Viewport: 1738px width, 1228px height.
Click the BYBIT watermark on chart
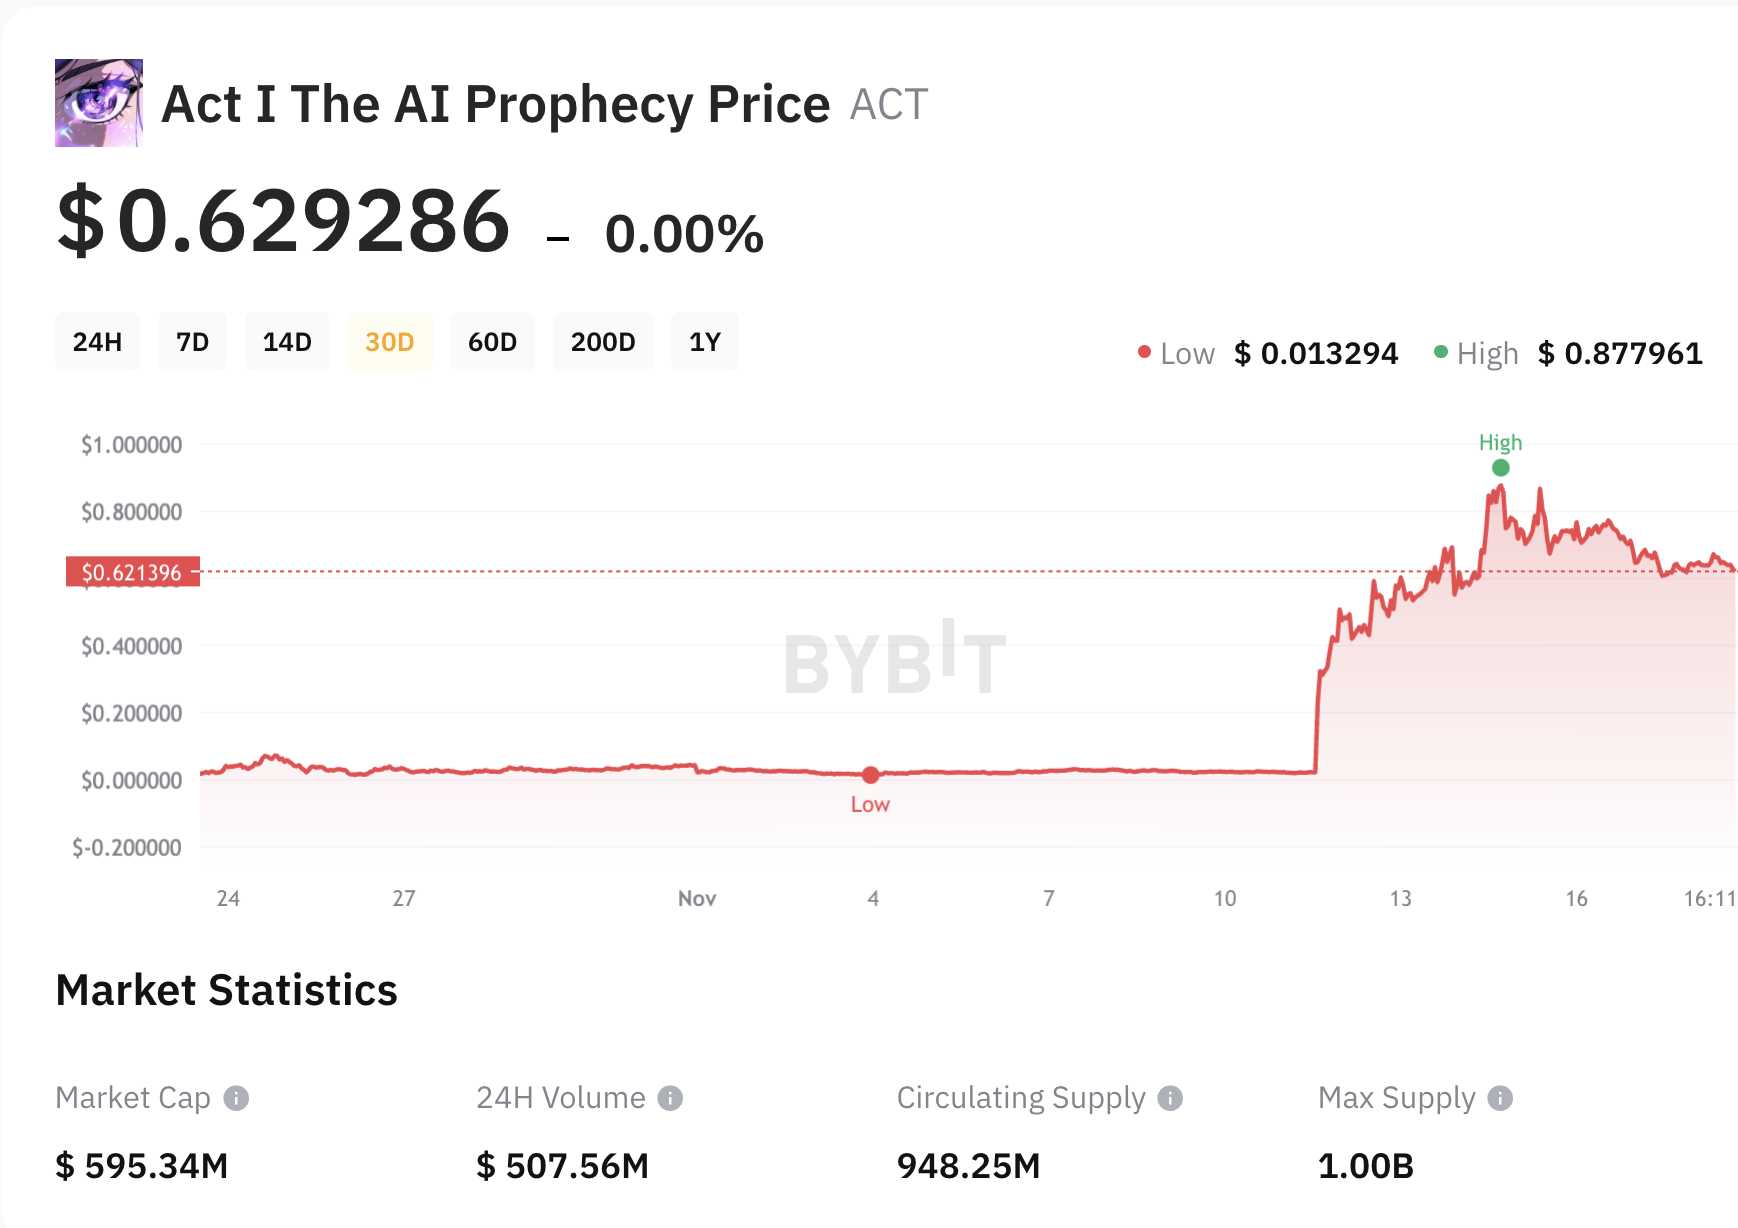click(x=895, y=658)
